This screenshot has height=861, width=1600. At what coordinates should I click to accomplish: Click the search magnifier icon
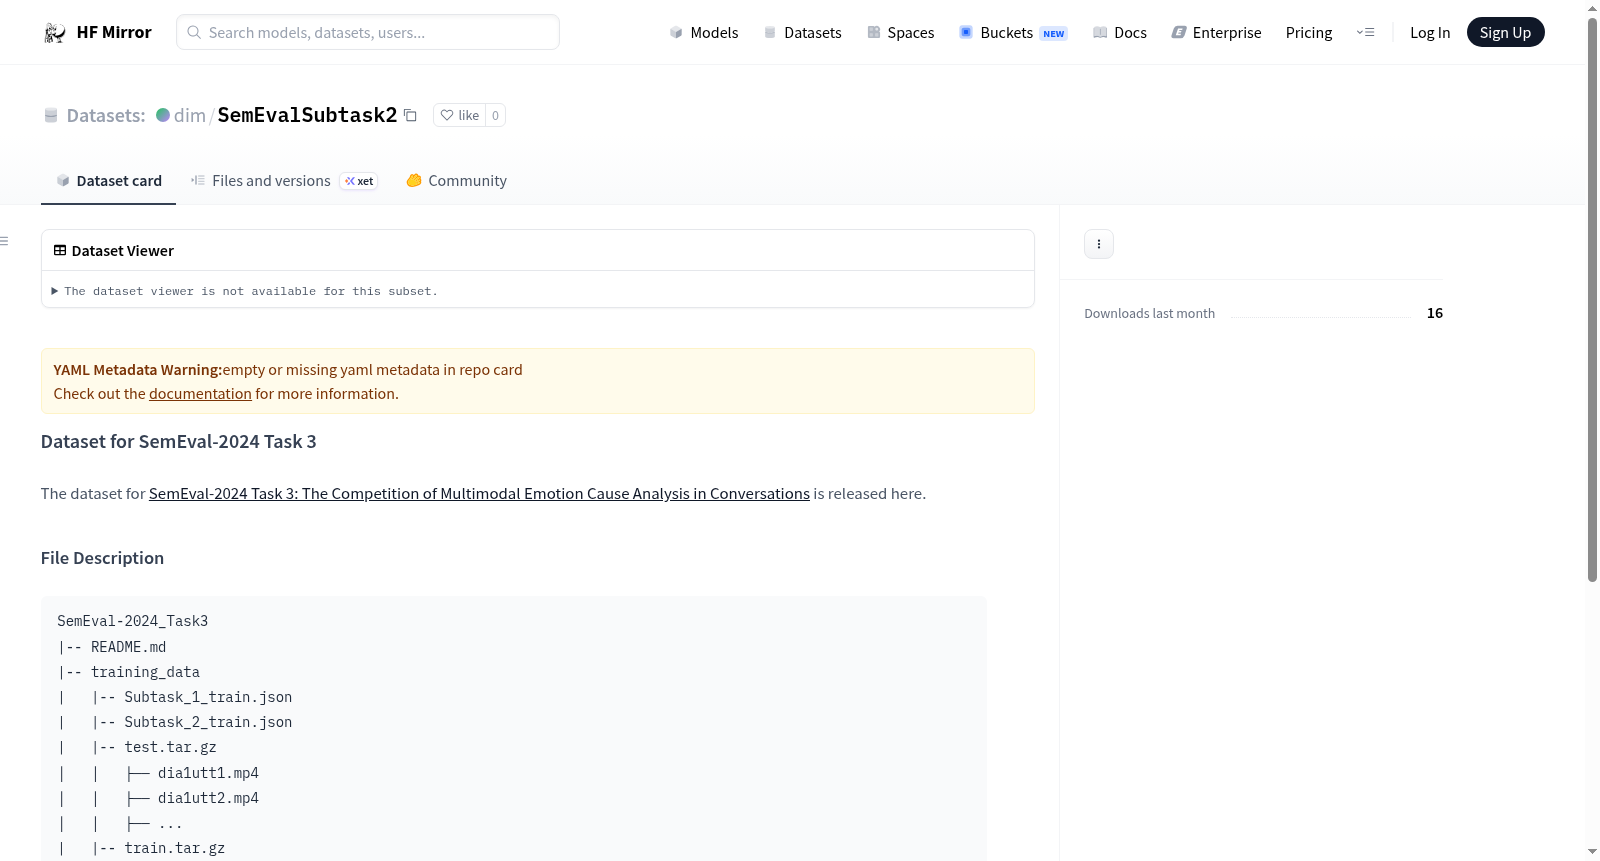pos(194,32)
